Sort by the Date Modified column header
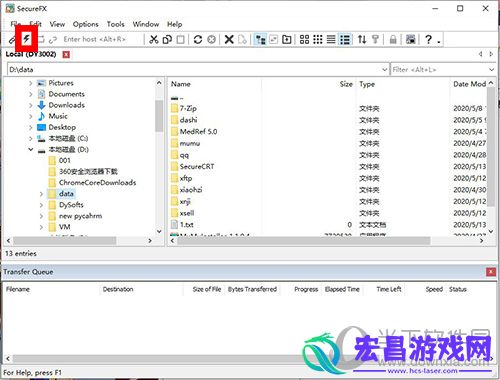Image resolution: width=500 pixels, height=380 pixels. 469,84
